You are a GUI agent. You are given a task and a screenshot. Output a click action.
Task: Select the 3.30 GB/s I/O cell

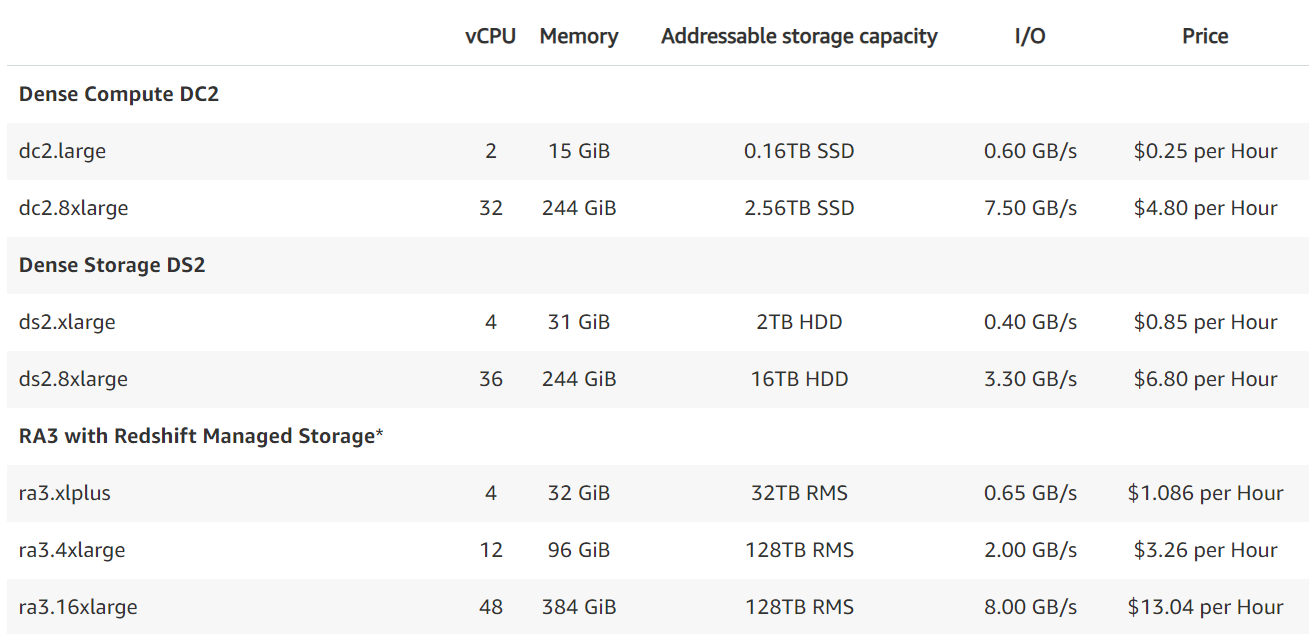[x=1030, y=380]
